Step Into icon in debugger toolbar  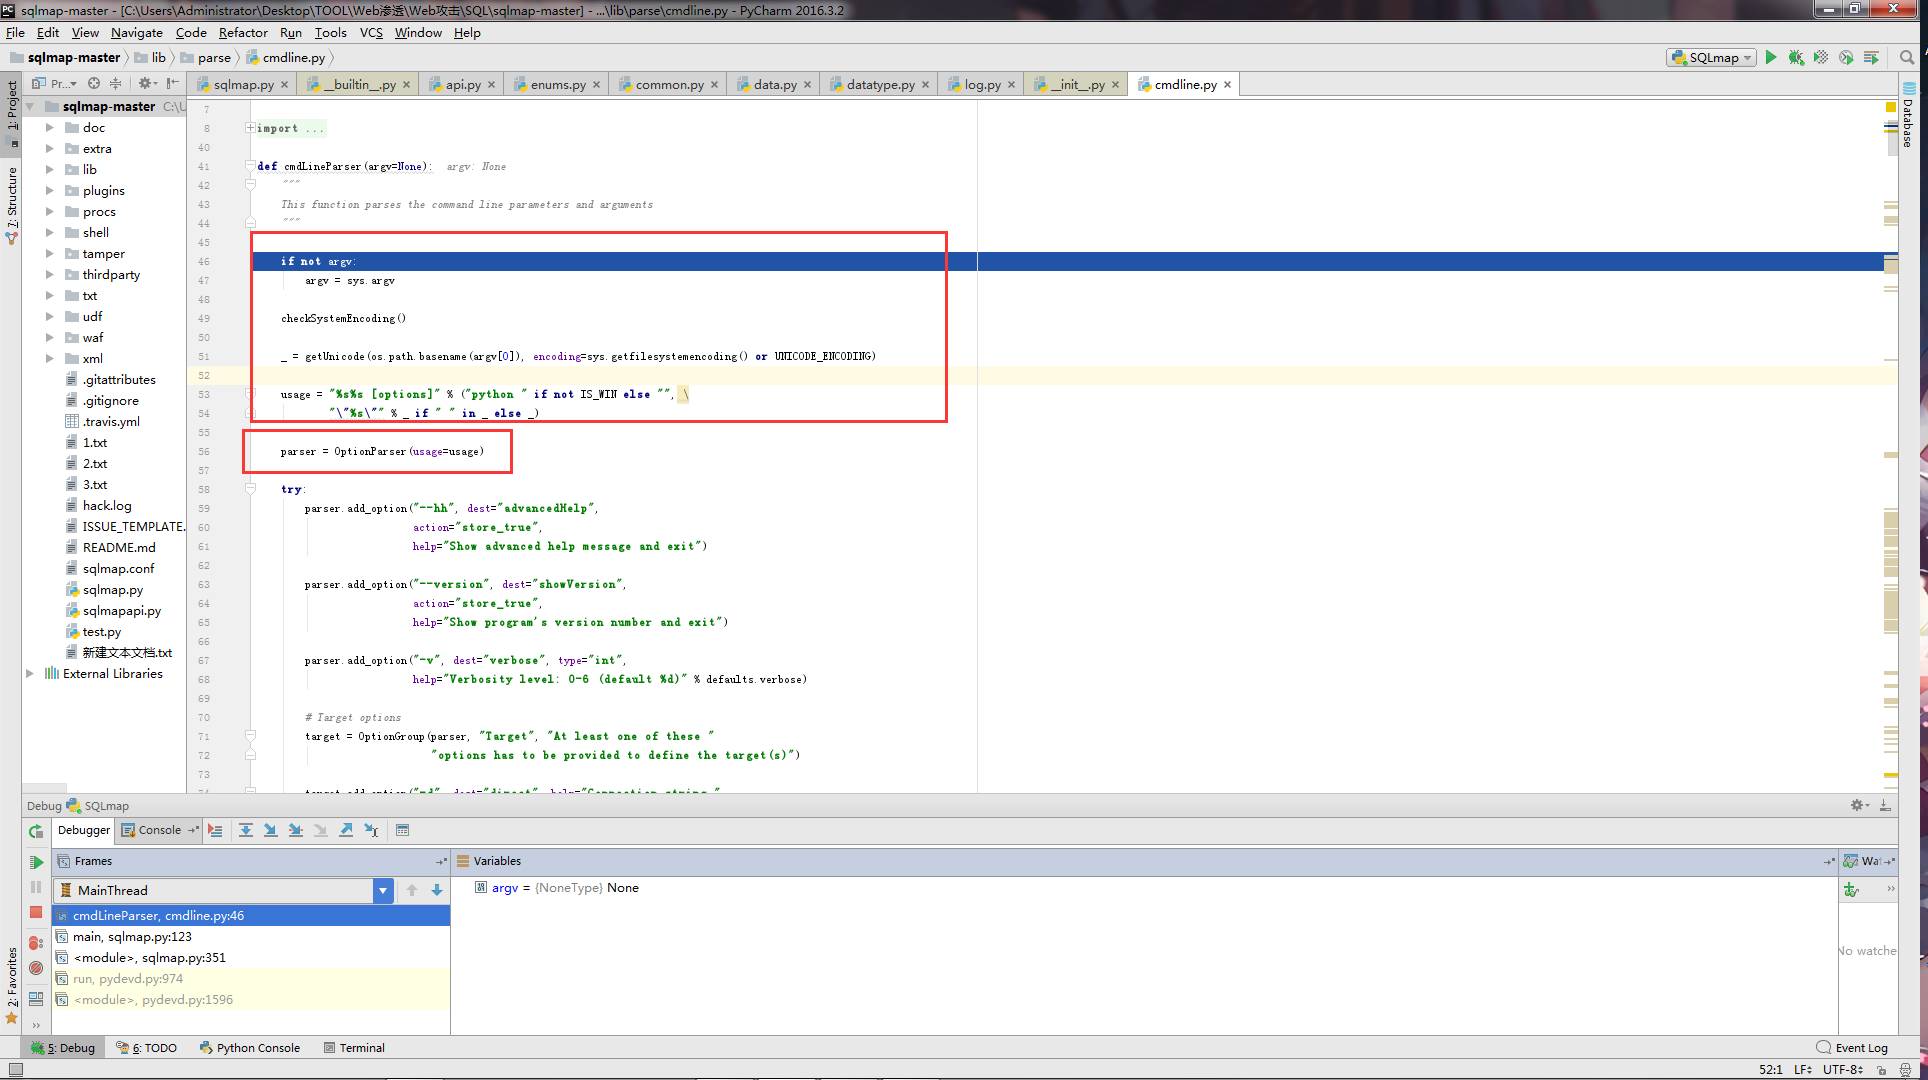271,830
